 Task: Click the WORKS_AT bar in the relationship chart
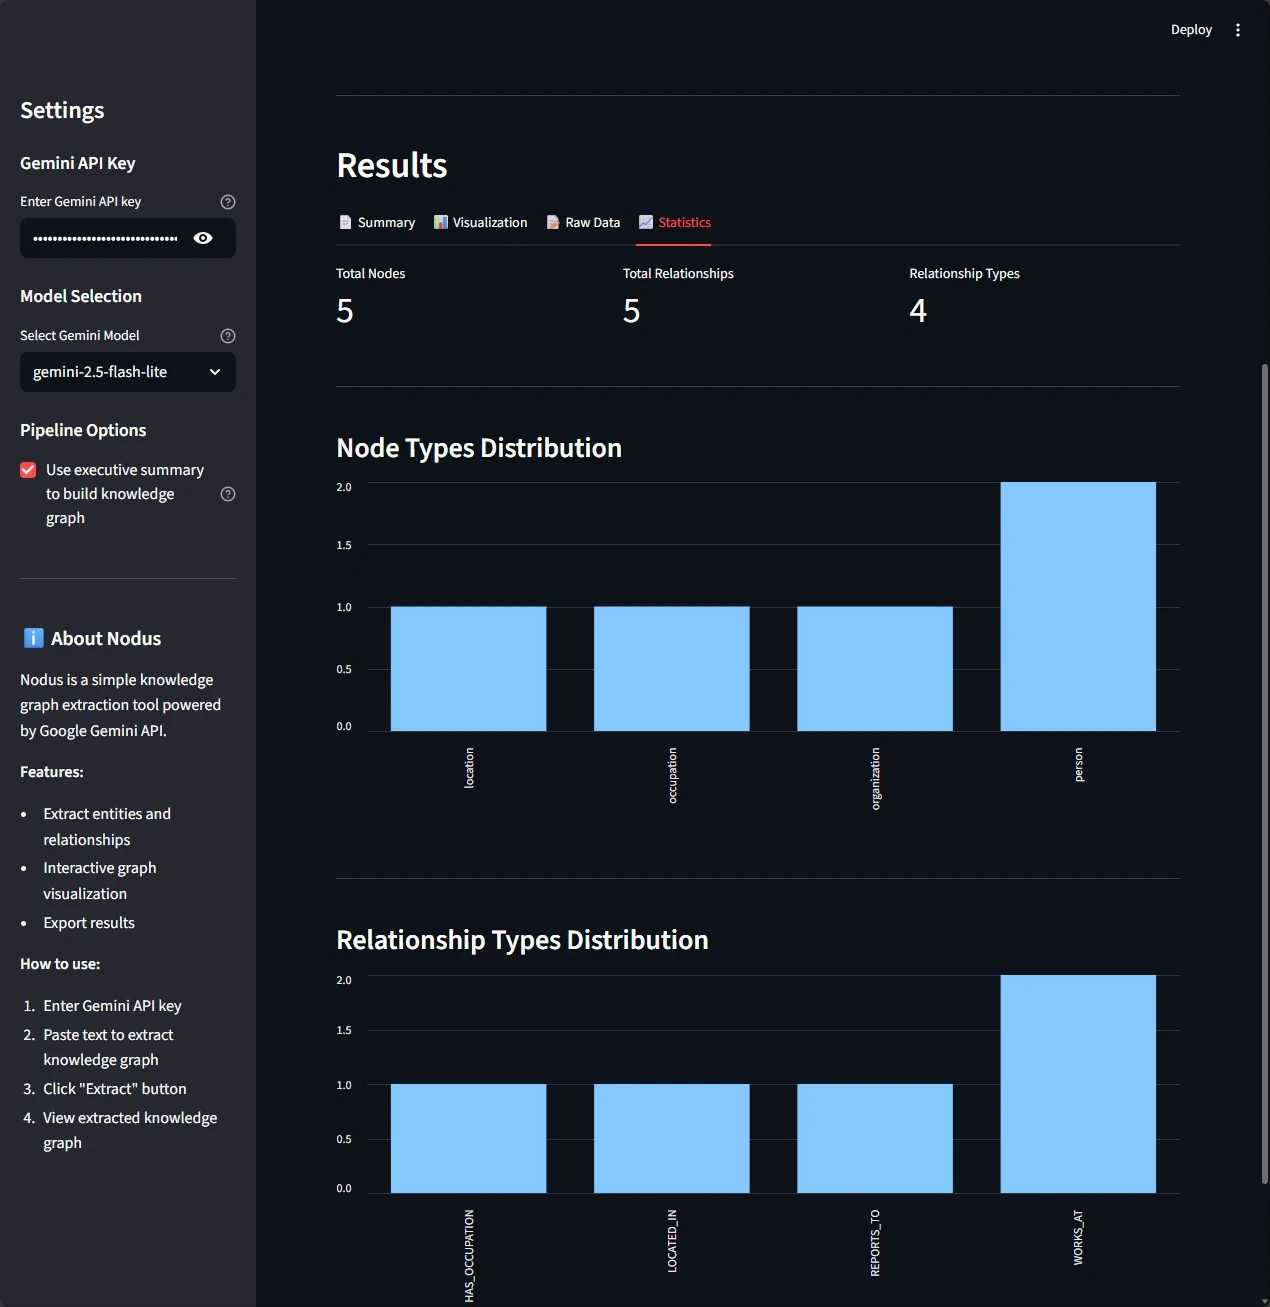pos(1077,1084)
